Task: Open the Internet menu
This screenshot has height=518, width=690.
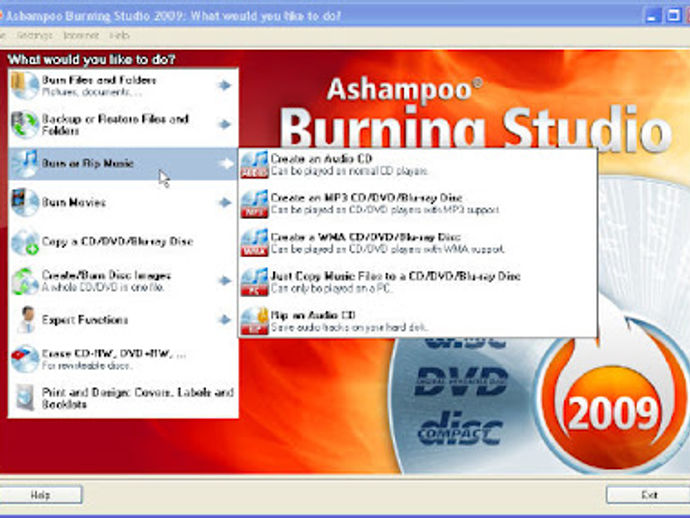Action: pos(81,35)
